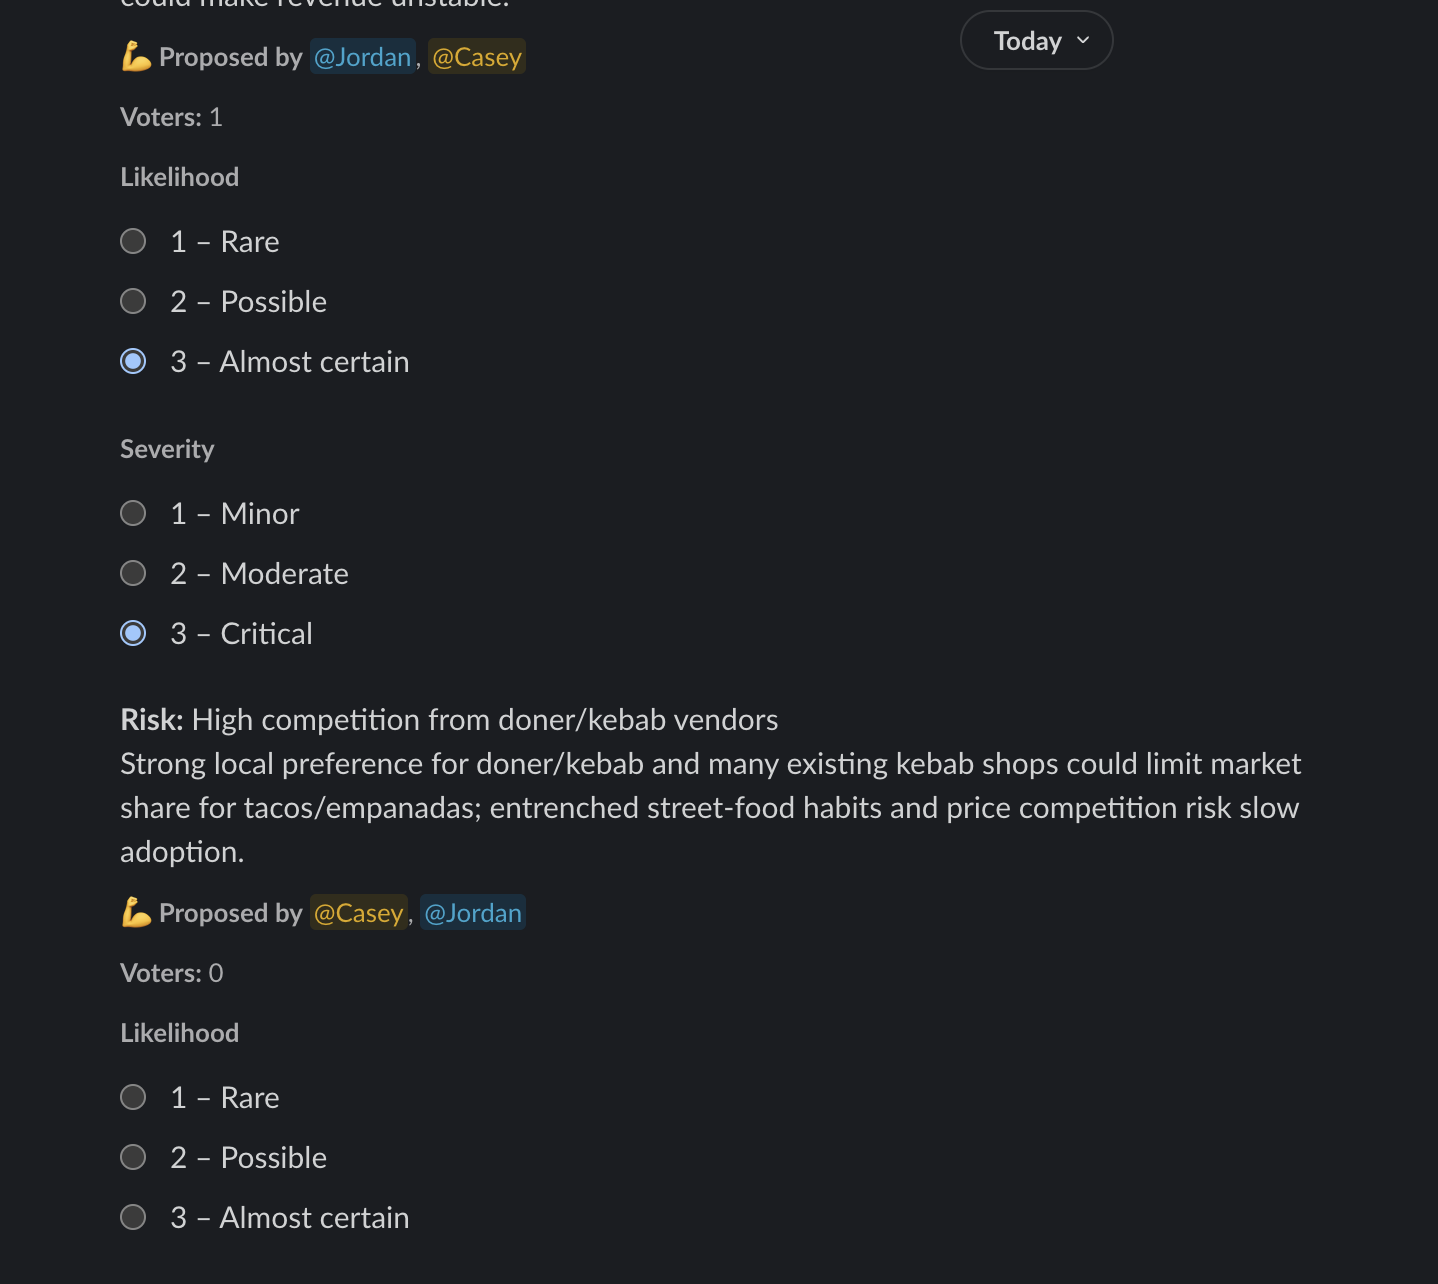The height and width of the screenshot is (1284, 1438).
Task: Click the chevron on the Today button
Action: (x=1082, y=40)
